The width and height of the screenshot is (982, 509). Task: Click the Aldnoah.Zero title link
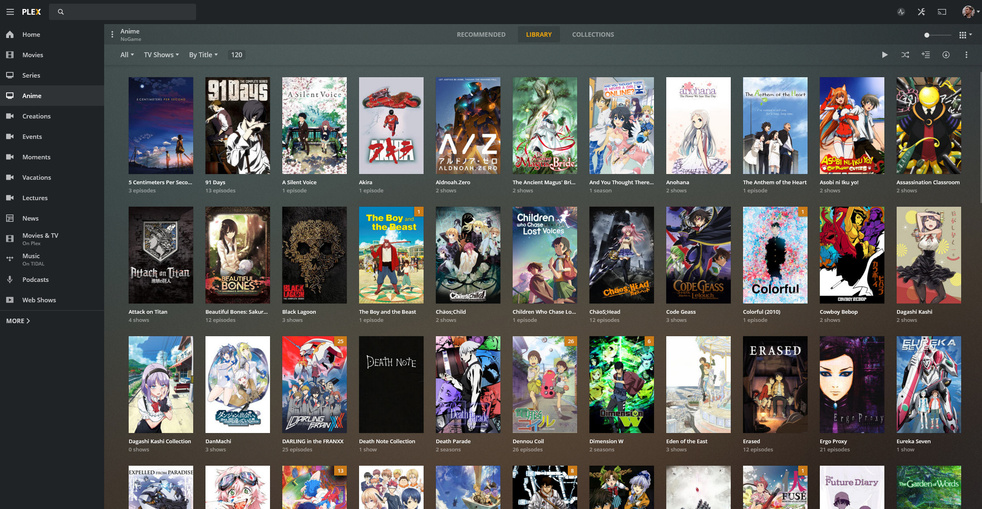[x=453, y=182]
